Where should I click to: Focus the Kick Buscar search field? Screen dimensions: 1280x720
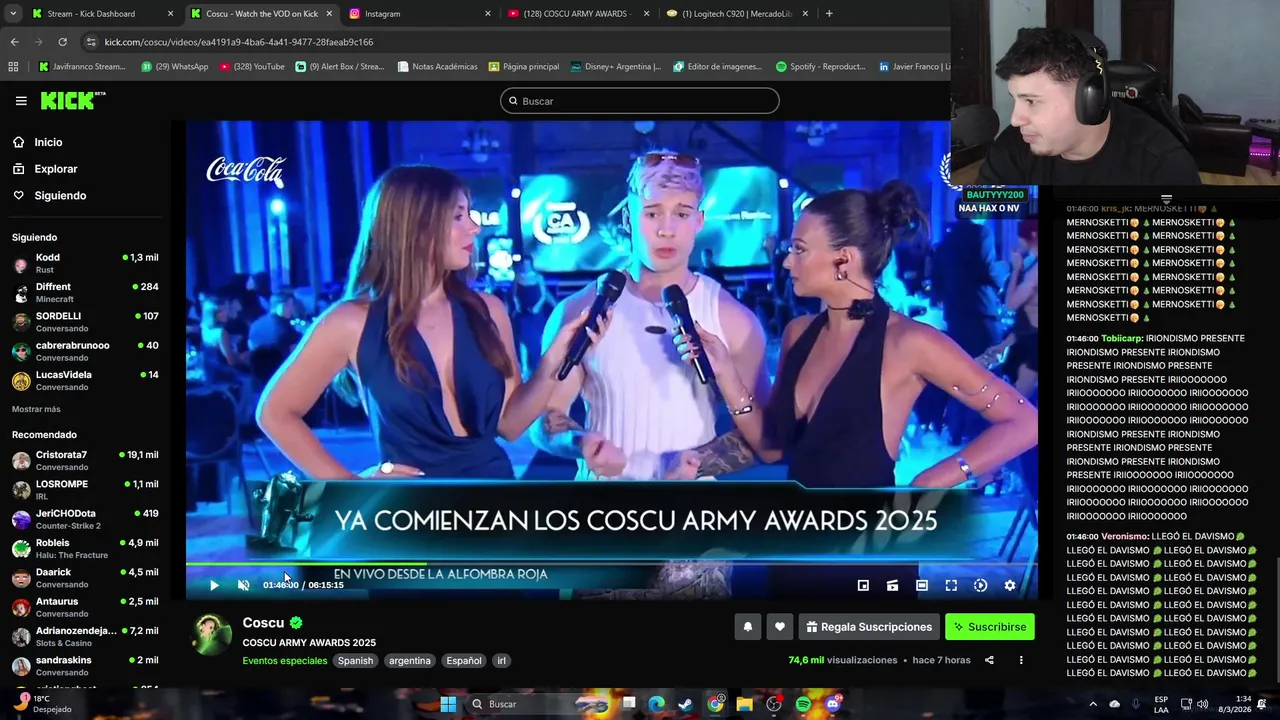coord(640,101)
